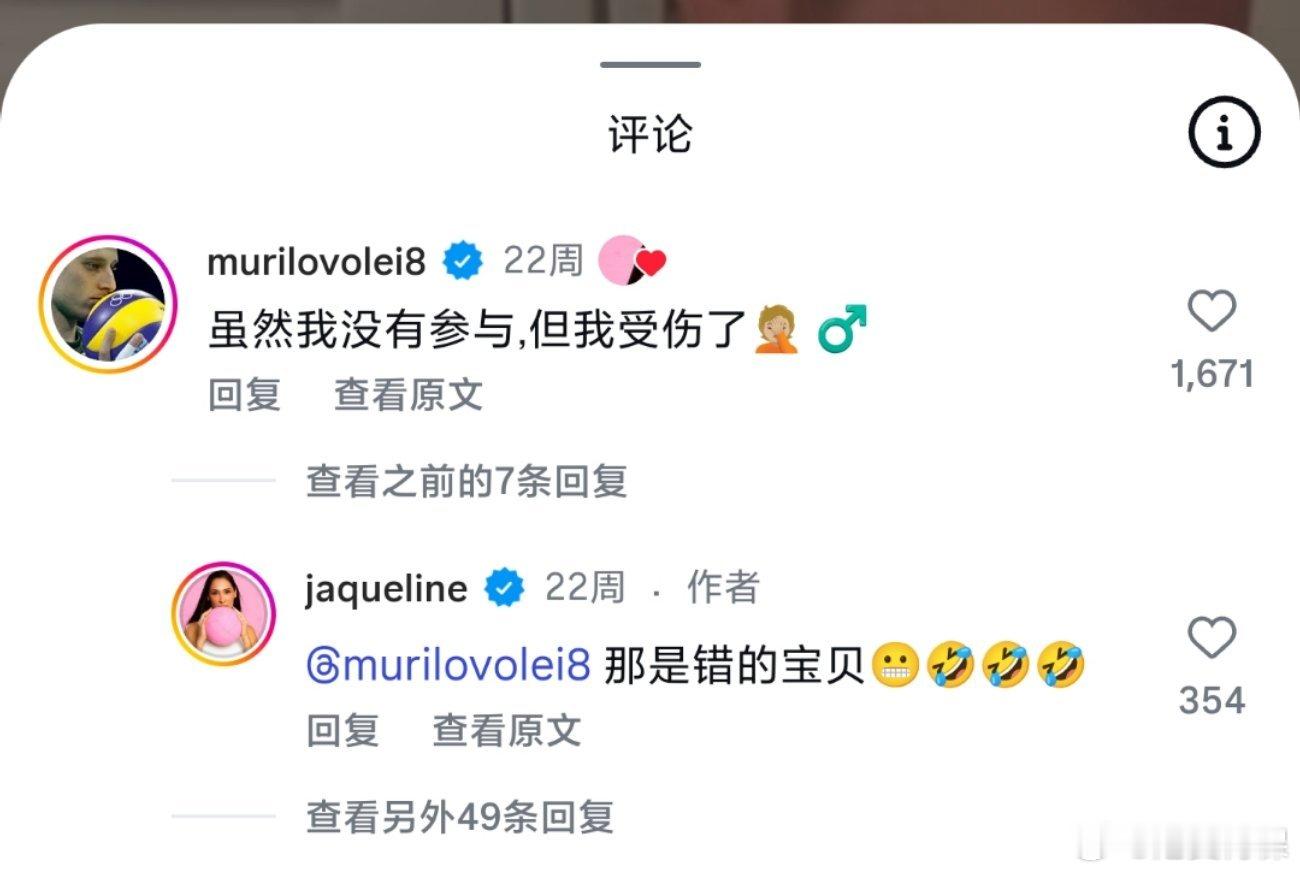Image resolution: width=1300 pixels, height=874 pixels.
Task: Open the jaqueline username
Action: tap(386, 588)
